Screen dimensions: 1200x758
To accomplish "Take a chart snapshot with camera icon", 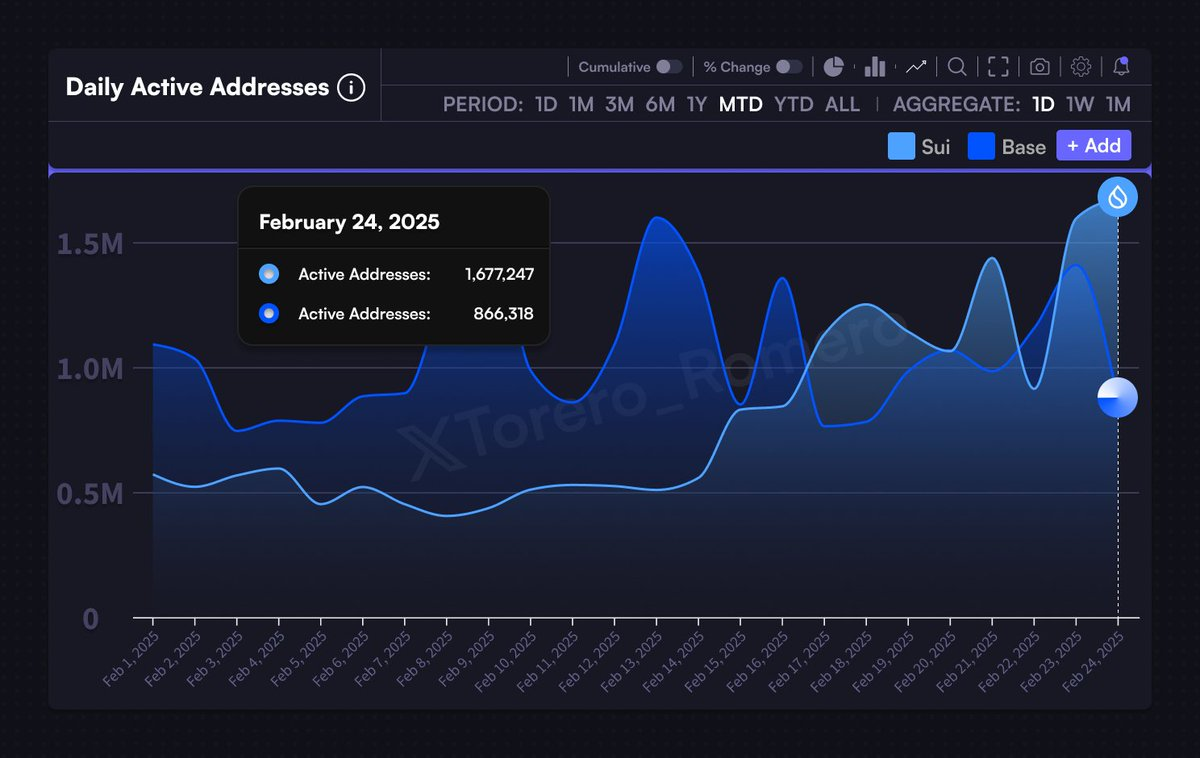I will tap(1040, 67).
